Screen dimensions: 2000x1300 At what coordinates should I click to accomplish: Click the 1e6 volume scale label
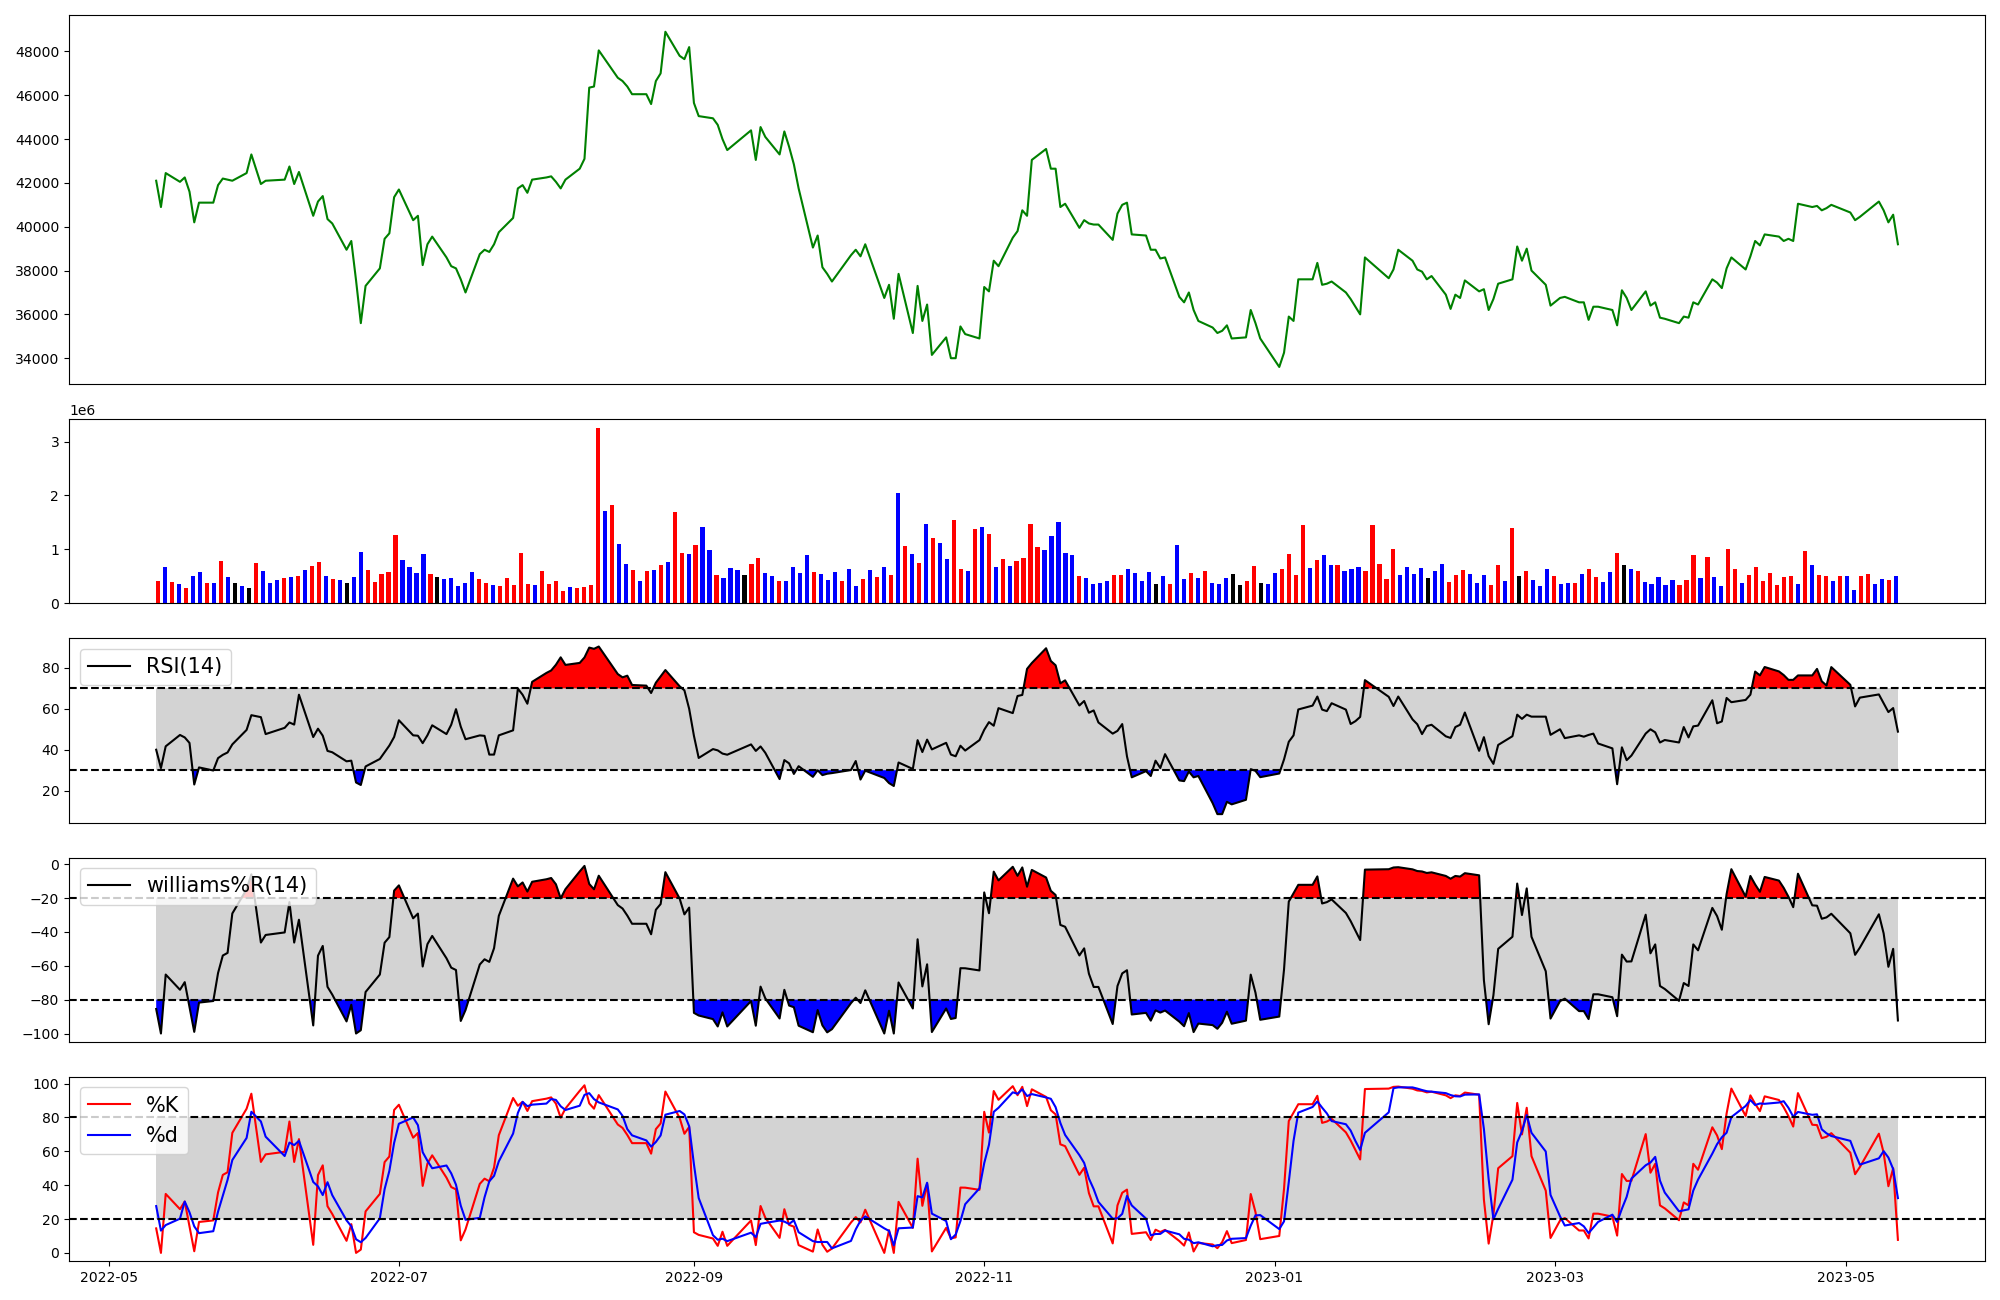pyautogui.click(x=82, y=411)
